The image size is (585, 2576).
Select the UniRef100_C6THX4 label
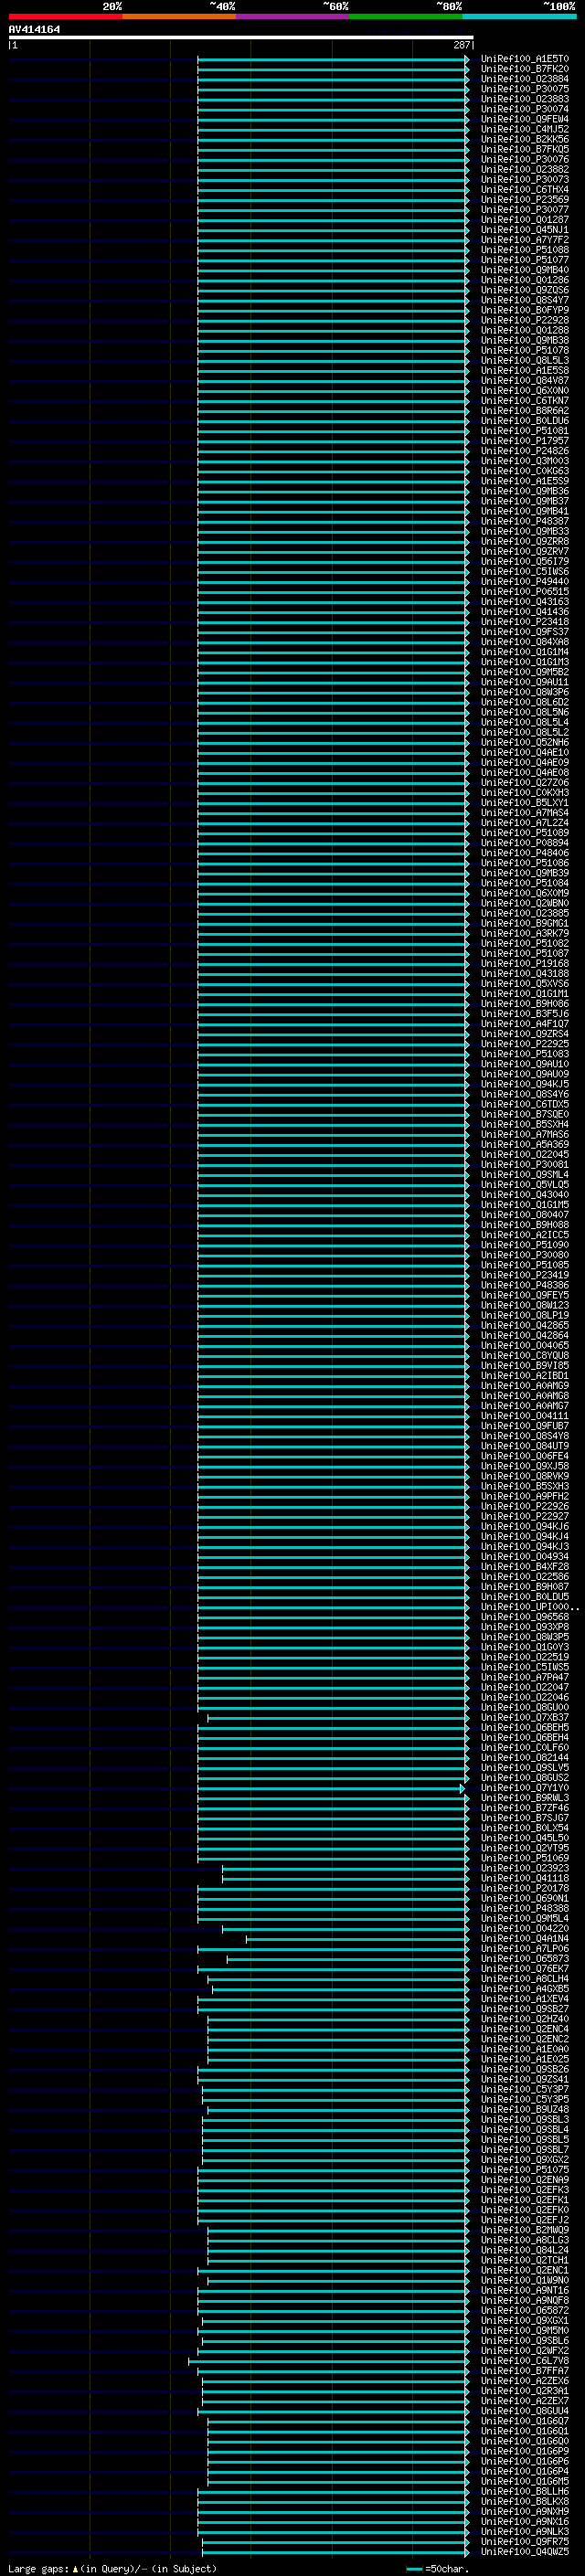[524, 189]
